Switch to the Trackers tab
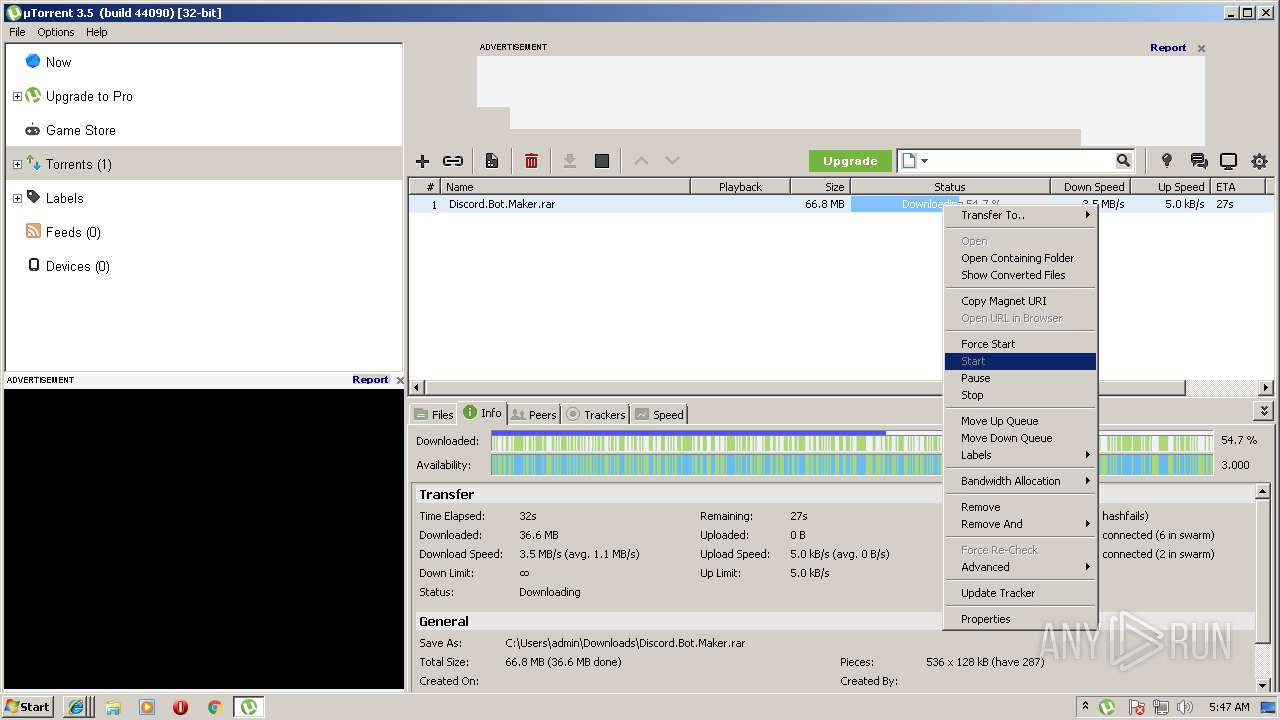Viewport: 1280px width, 720px height. click(x=595, y=414)
